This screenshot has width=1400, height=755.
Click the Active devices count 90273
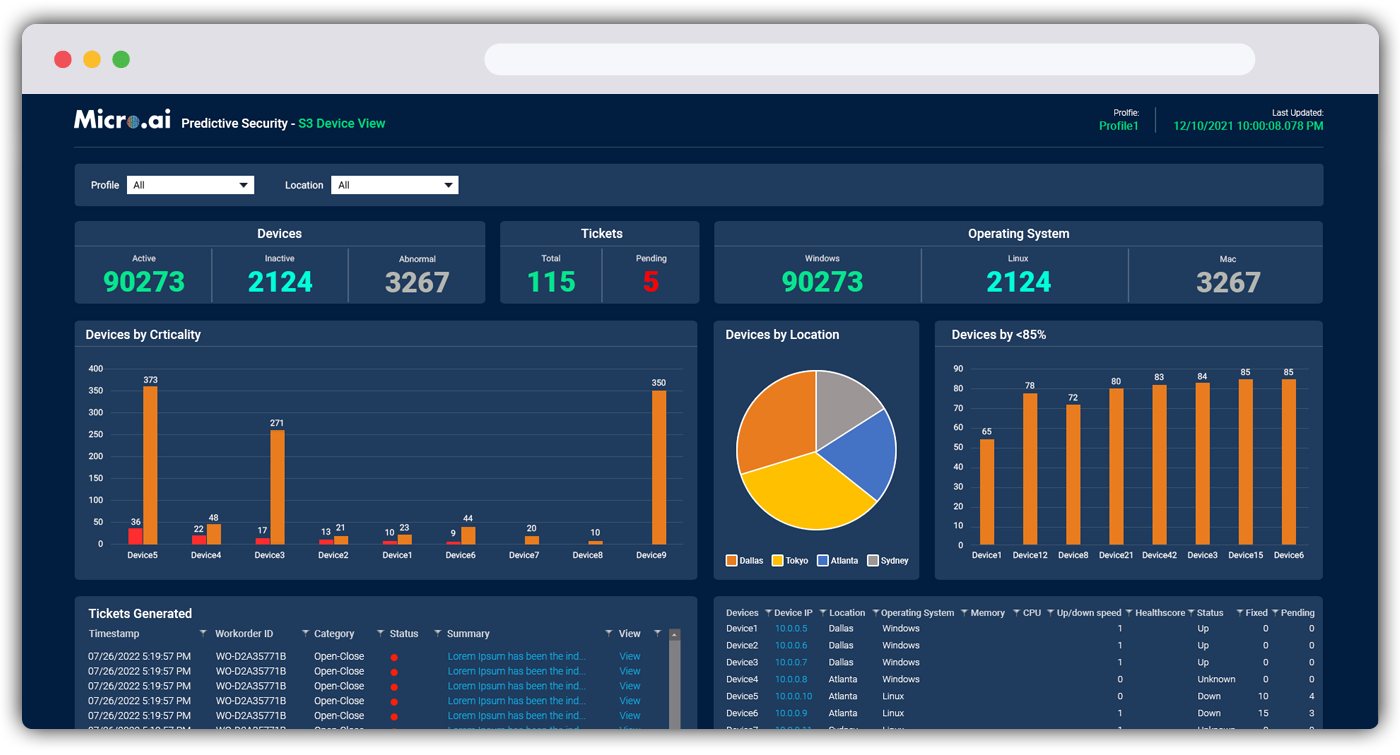(x=144, y=282)
